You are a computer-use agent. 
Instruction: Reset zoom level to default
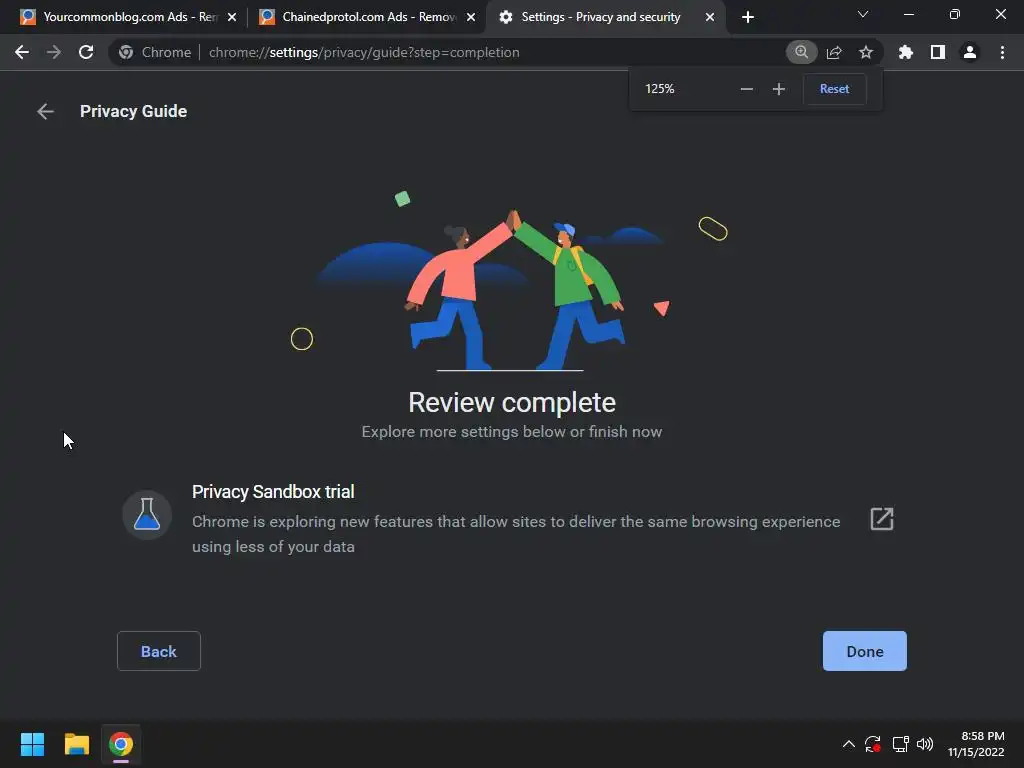pos(835,89)
